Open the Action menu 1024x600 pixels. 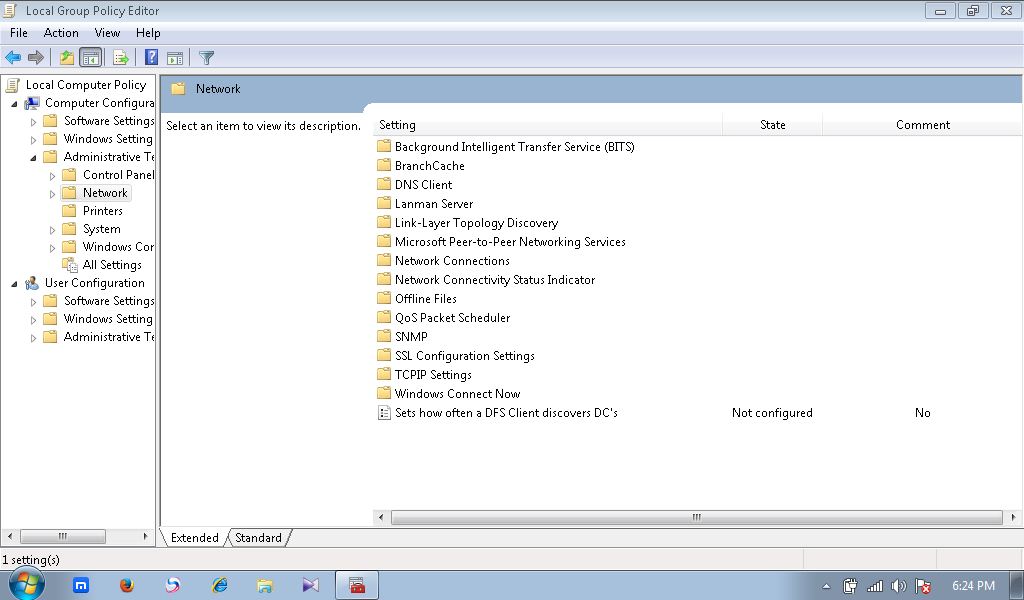61,33
